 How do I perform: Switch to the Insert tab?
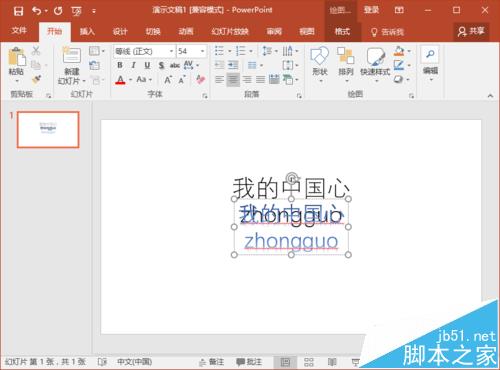coord(87,32)
